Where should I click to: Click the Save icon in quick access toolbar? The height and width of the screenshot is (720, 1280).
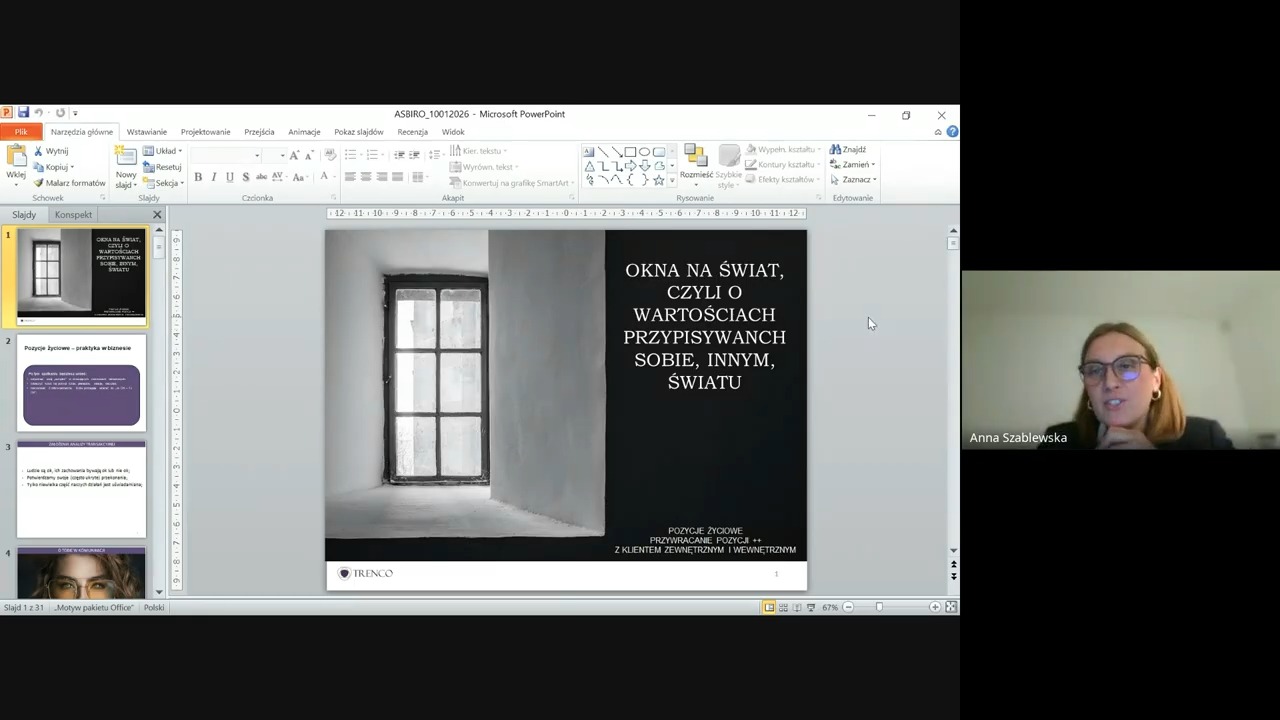(x=23, y=113)
